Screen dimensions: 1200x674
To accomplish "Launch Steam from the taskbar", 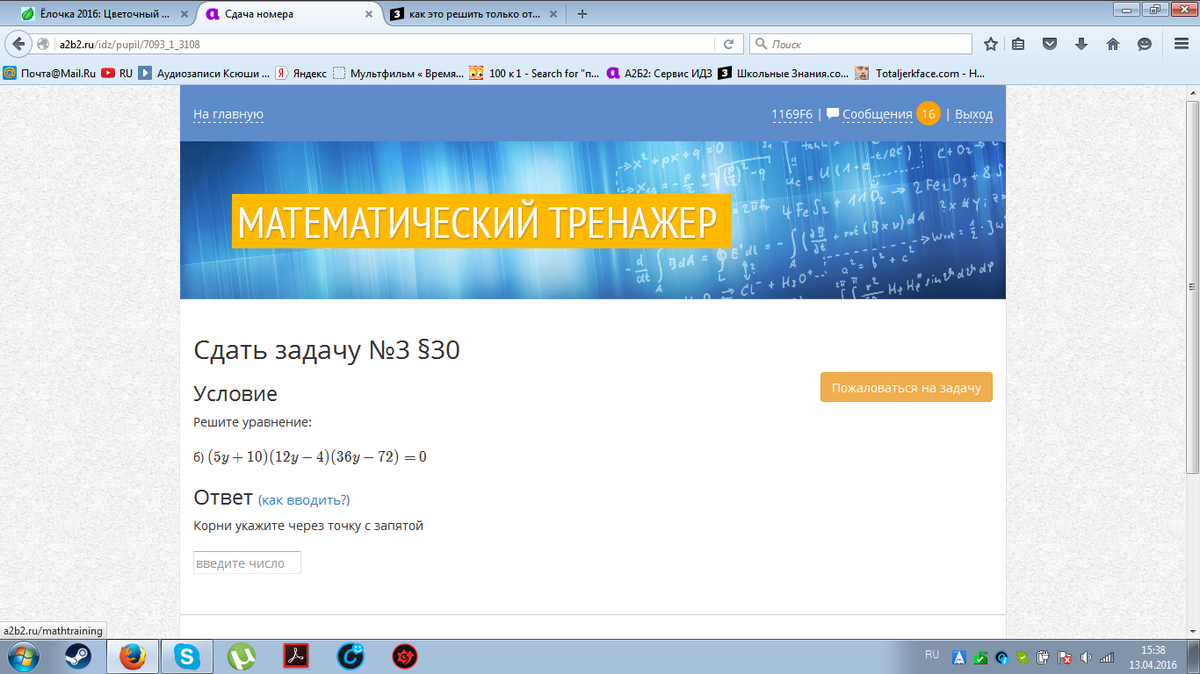I will point(78,656).
